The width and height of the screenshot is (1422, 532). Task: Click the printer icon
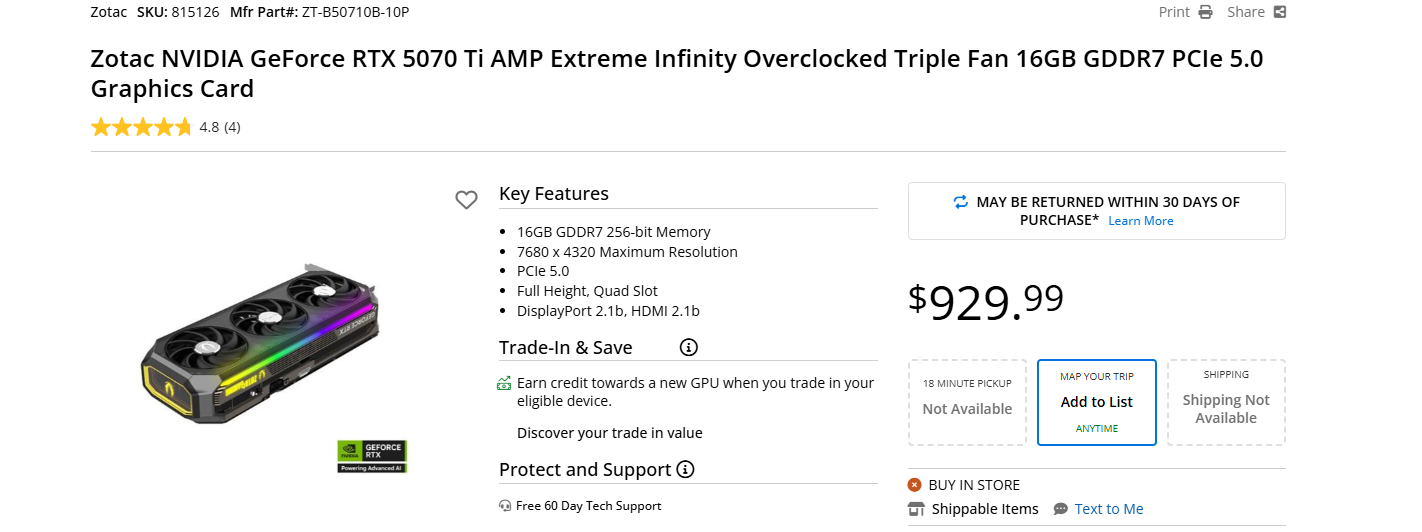pos(1205,12)
